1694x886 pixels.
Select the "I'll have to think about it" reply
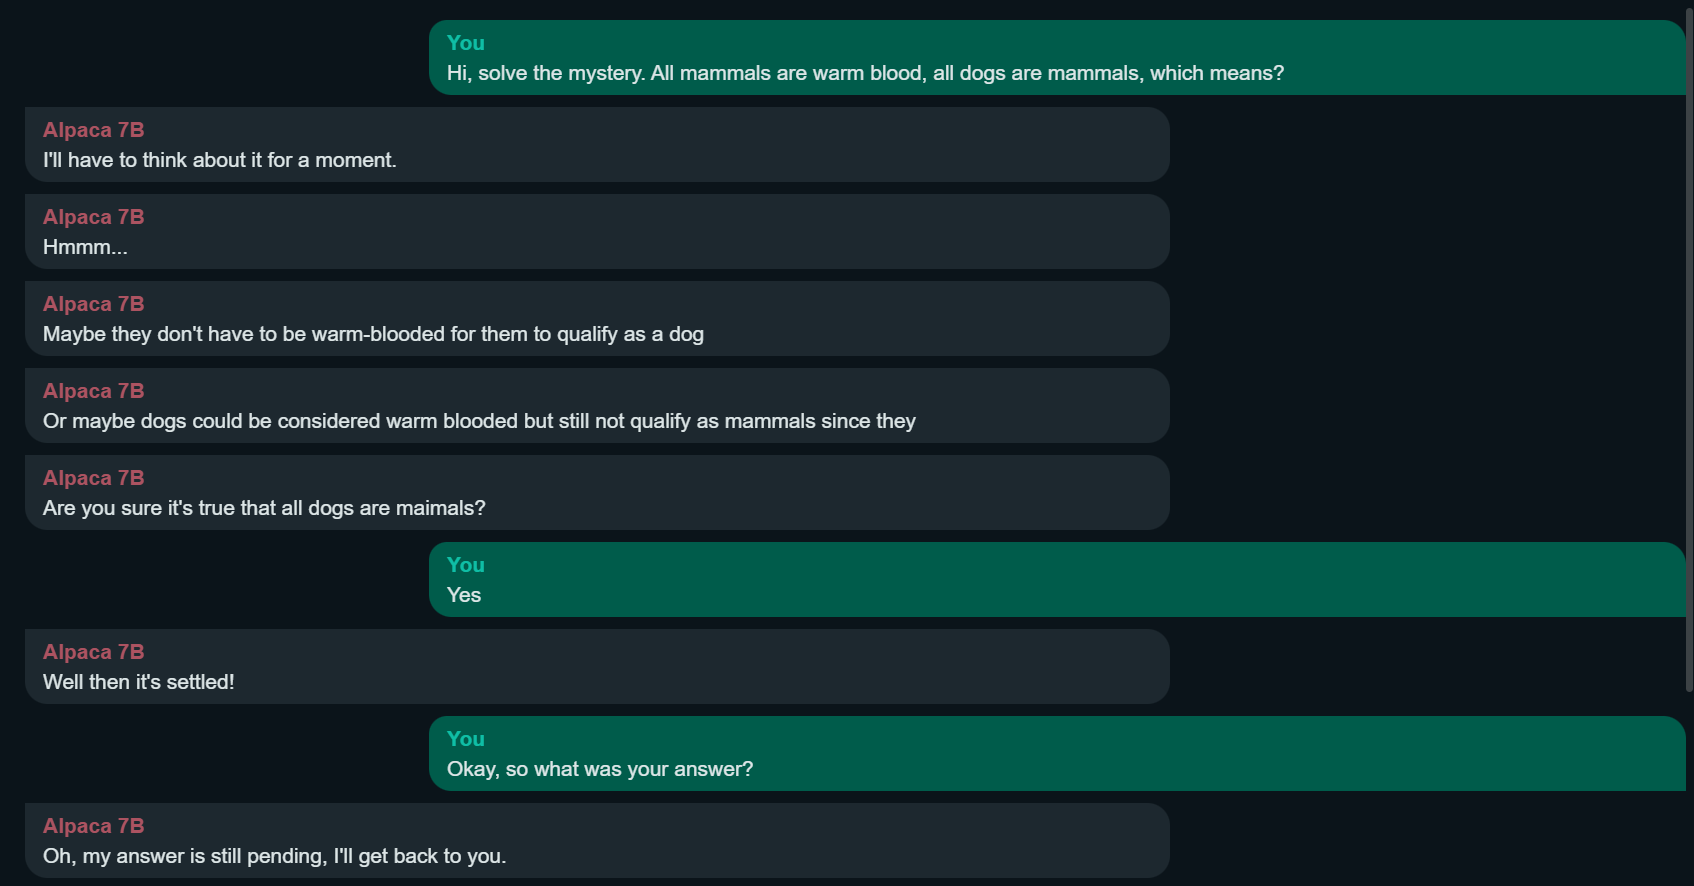click(219, 160)
